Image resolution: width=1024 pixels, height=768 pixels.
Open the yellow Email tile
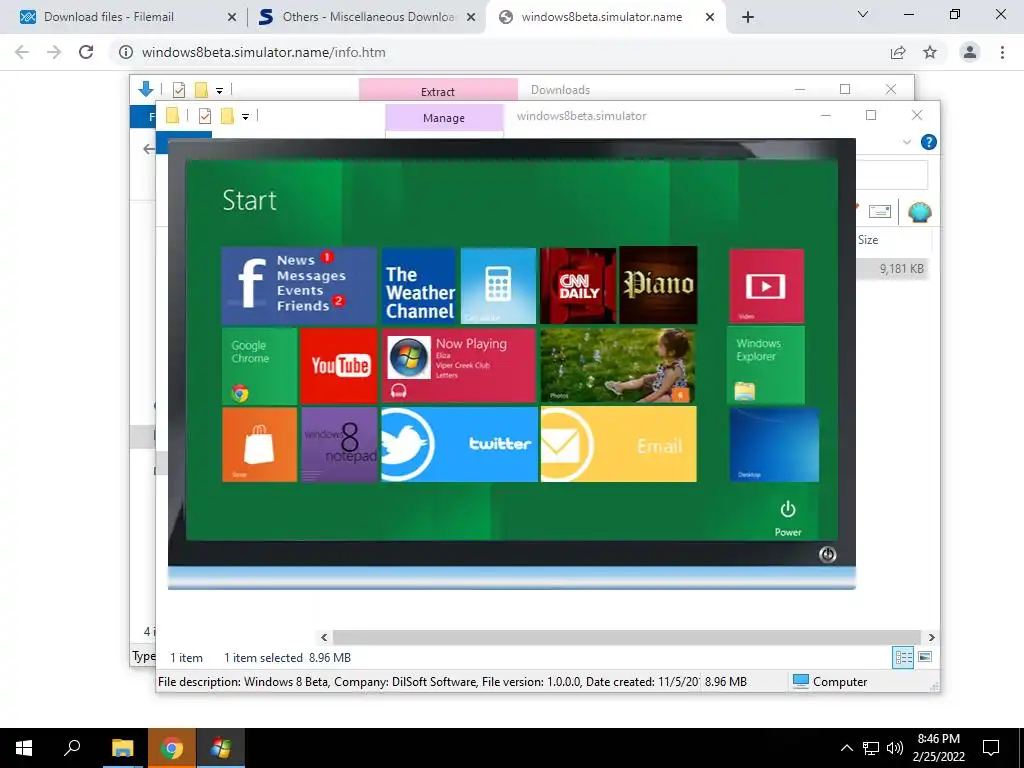coord(618,444)
